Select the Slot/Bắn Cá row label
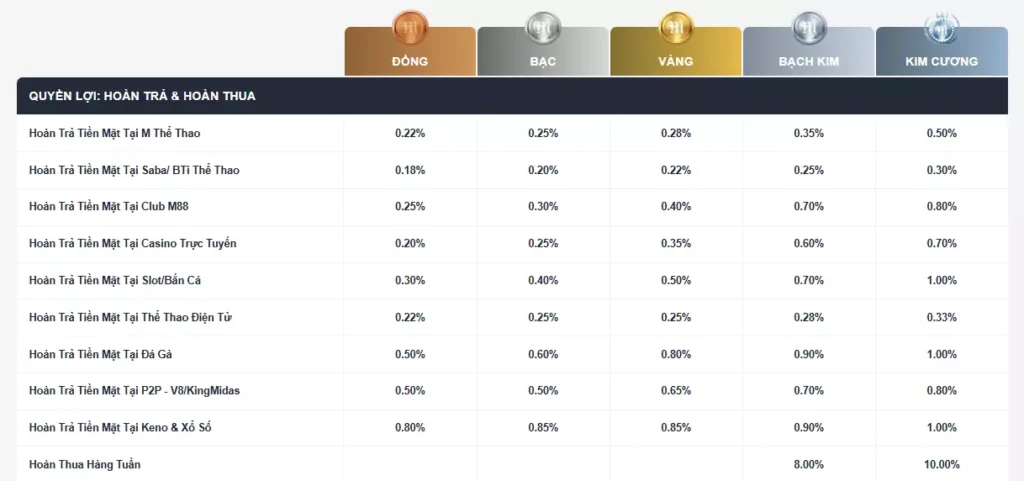Screen dimensions: 1024x481 [115, 281]
